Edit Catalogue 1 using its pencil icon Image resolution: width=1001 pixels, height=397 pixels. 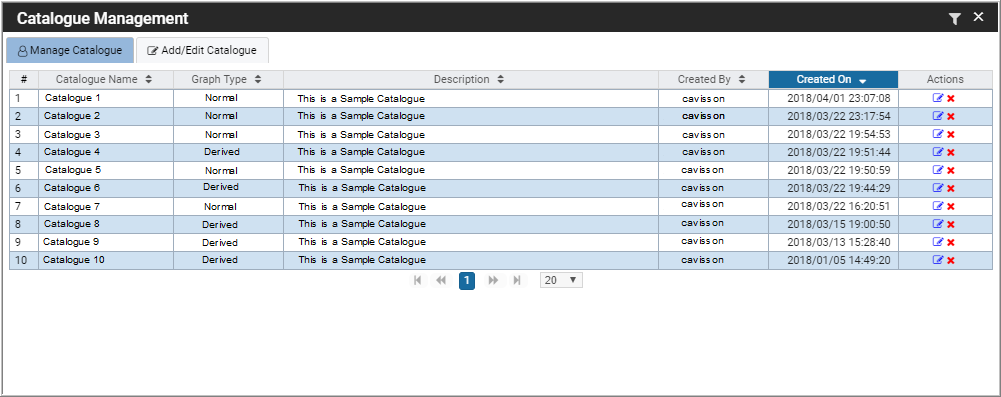(x=938, y=98)
